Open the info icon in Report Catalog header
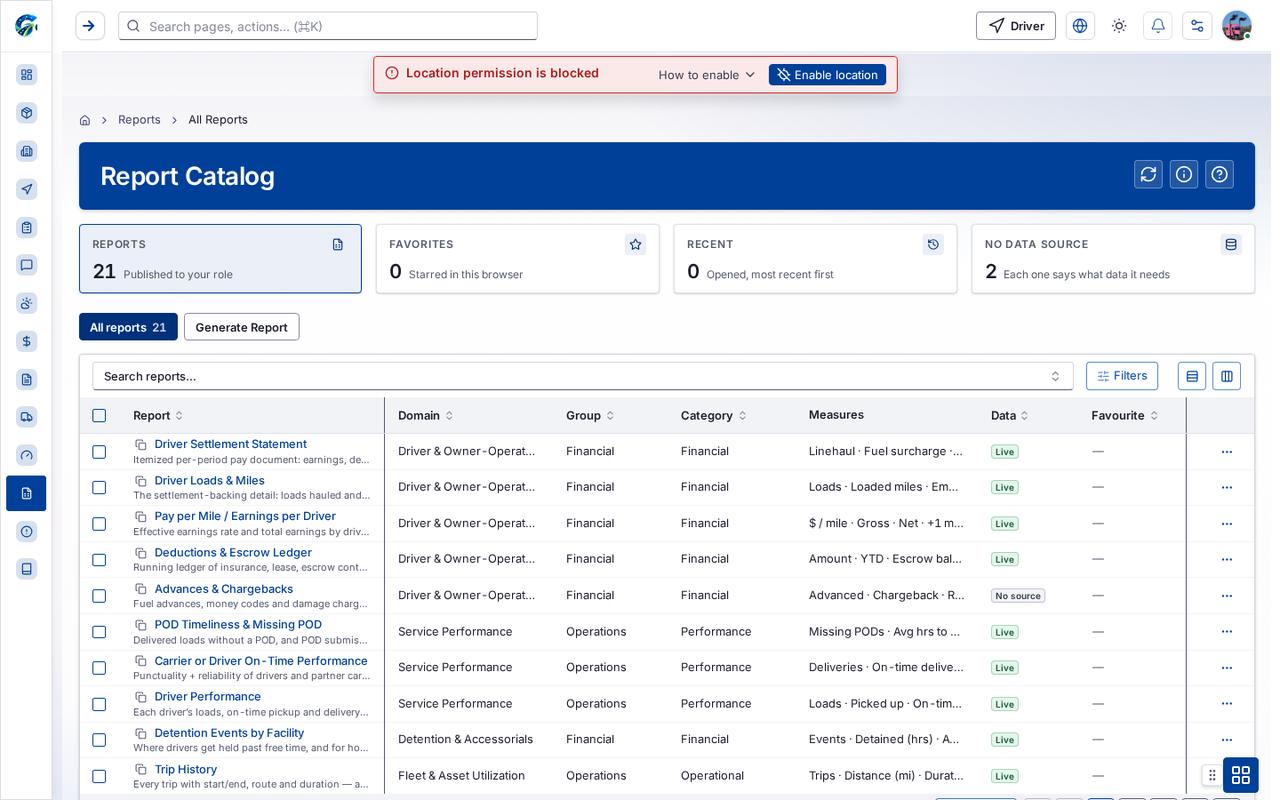 (x=1184, y=174)
